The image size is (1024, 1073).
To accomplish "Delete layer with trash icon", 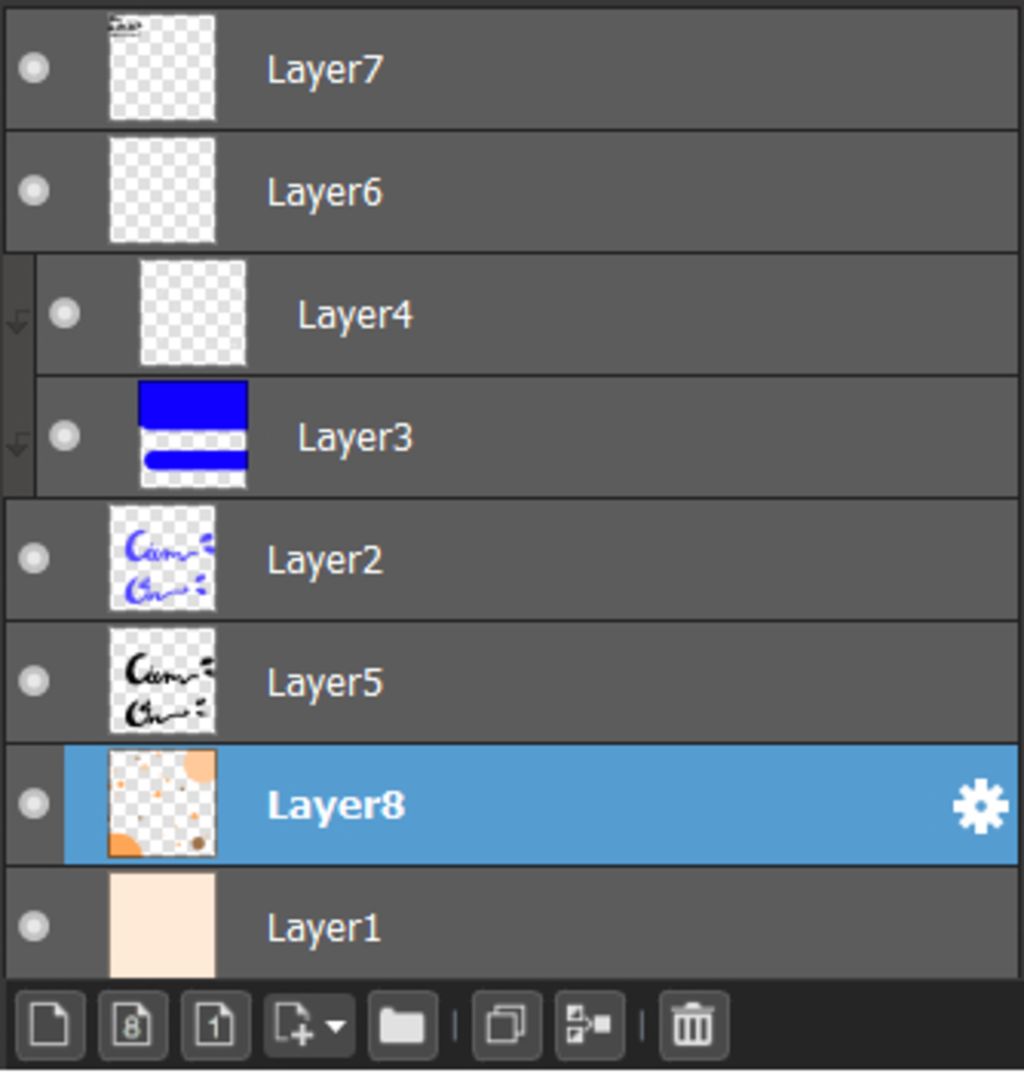I will (693, 1024).
